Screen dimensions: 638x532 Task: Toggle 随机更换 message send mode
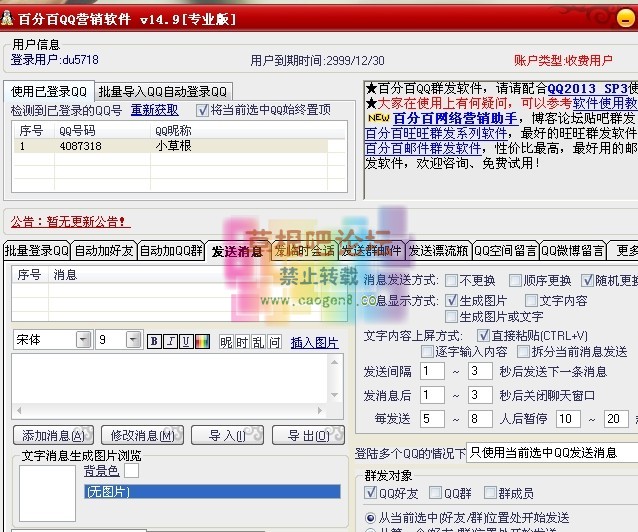tap(587, 280)
